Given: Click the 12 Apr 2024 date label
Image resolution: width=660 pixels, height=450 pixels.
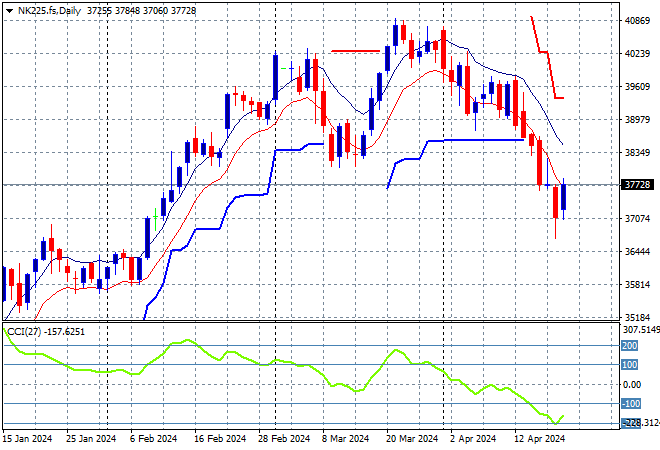Looking at the screenshot, I should click(540, 439).
